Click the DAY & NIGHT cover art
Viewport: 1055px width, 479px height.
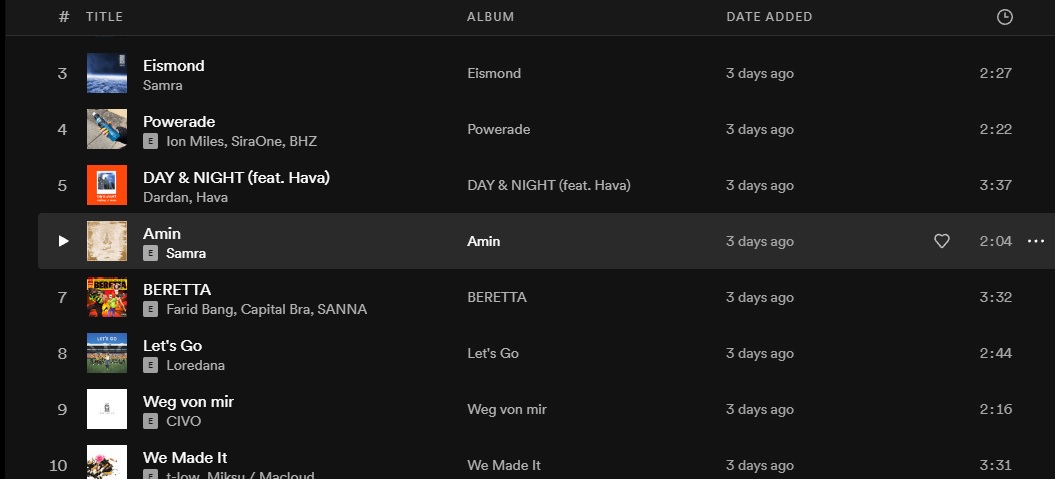coord(107,185)
